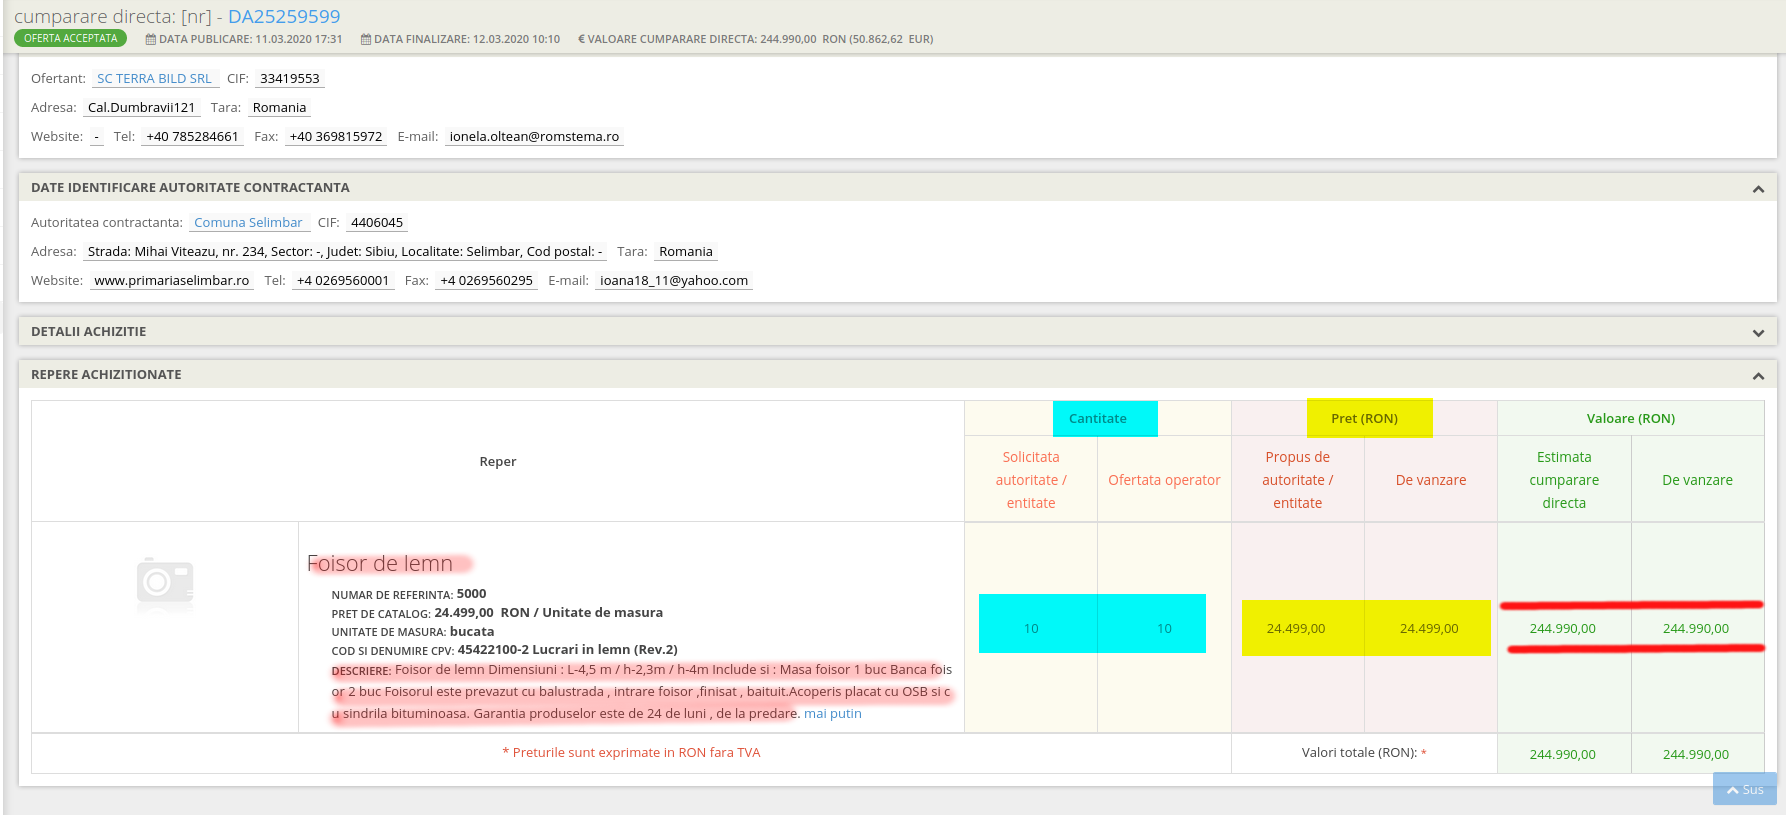1786x815 pixels.
Task: Open the SC TERRA BILD SRL supplier link
Action: coord(154,78)
